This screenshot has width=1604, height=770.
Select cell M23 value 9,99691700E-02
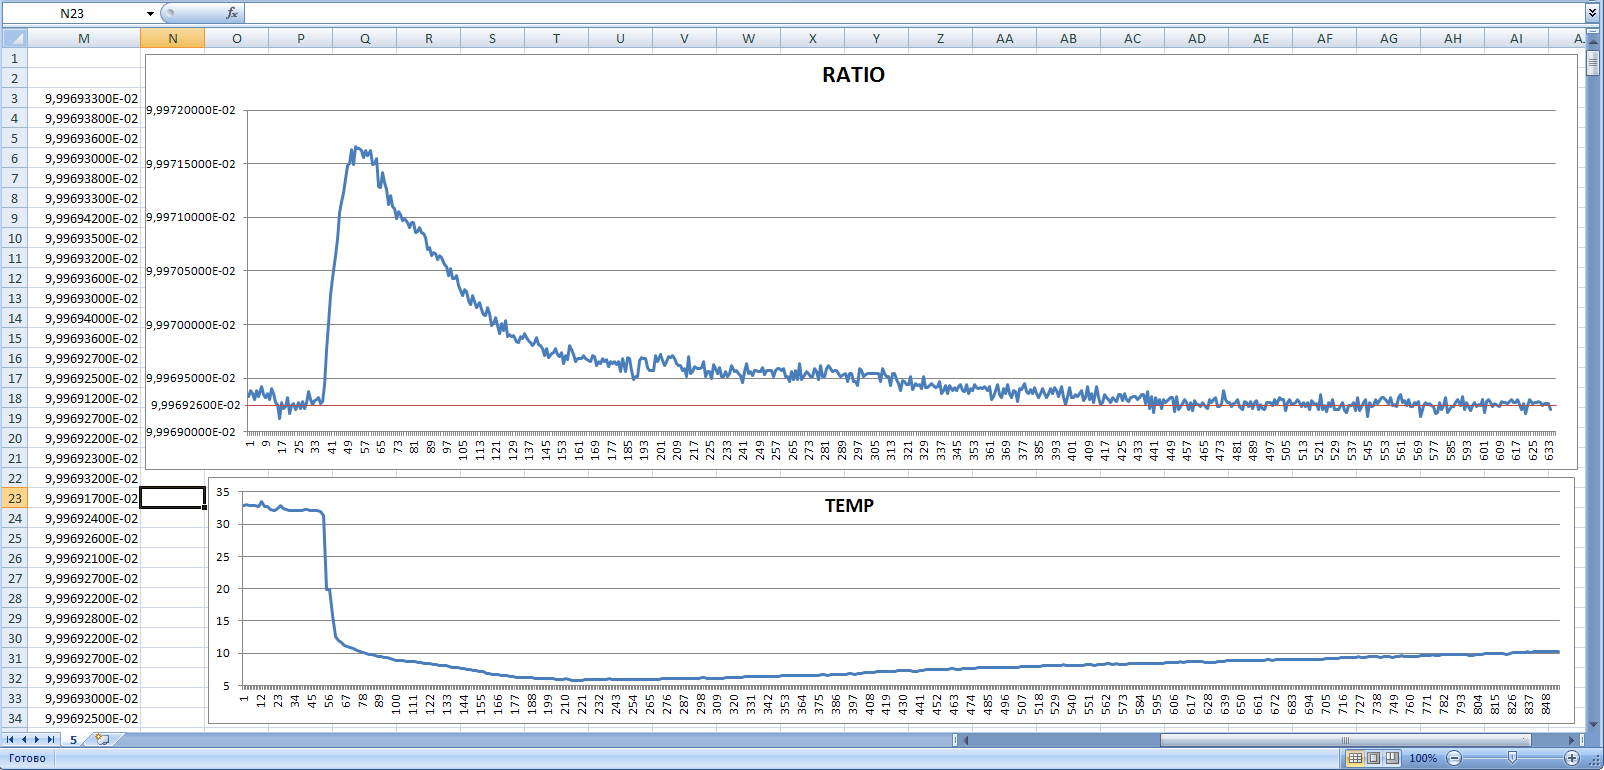click(x=84, y=498)
